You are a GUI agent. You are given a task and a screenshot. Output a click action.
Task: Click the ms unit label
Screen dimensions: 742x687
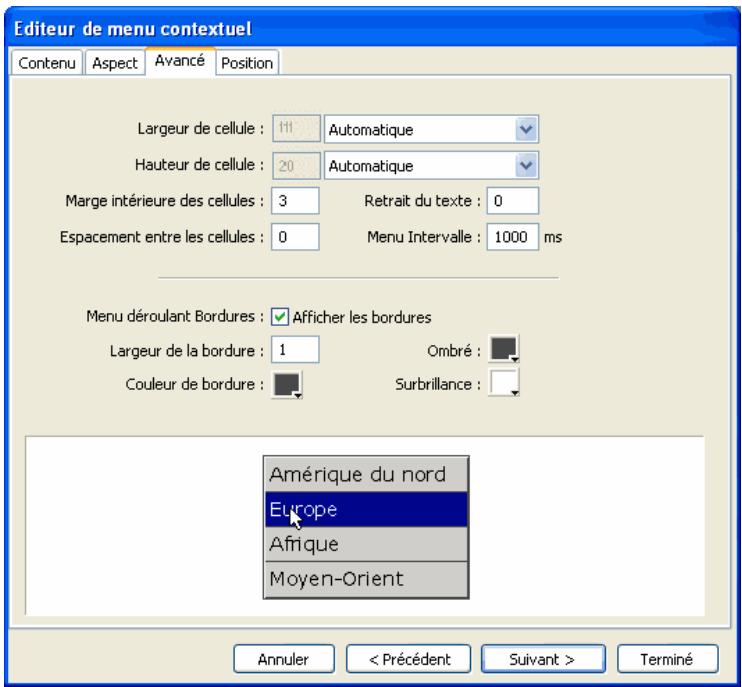pyautogui.click(x=553, y=237)
